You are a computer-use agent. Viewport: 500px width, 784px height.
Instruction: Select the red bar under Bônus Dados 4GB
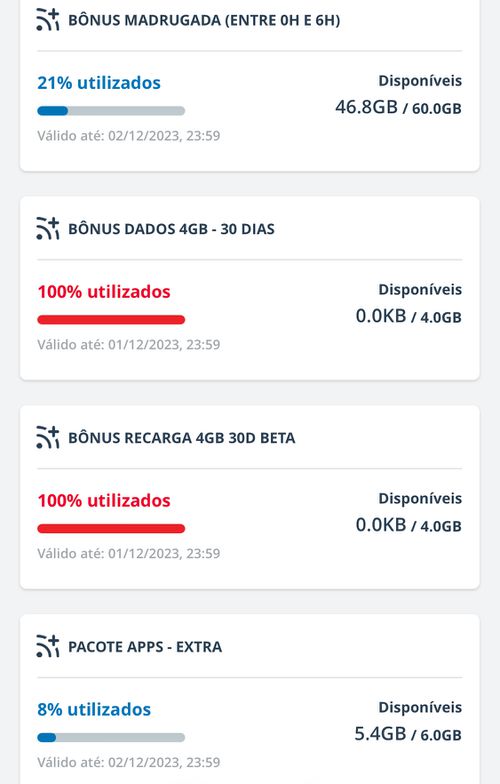(111, 320)
